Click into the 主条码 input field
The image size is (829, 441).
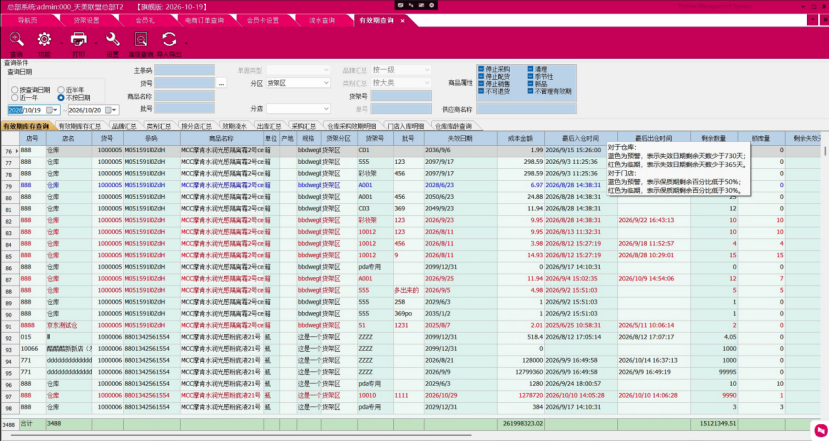185,70
